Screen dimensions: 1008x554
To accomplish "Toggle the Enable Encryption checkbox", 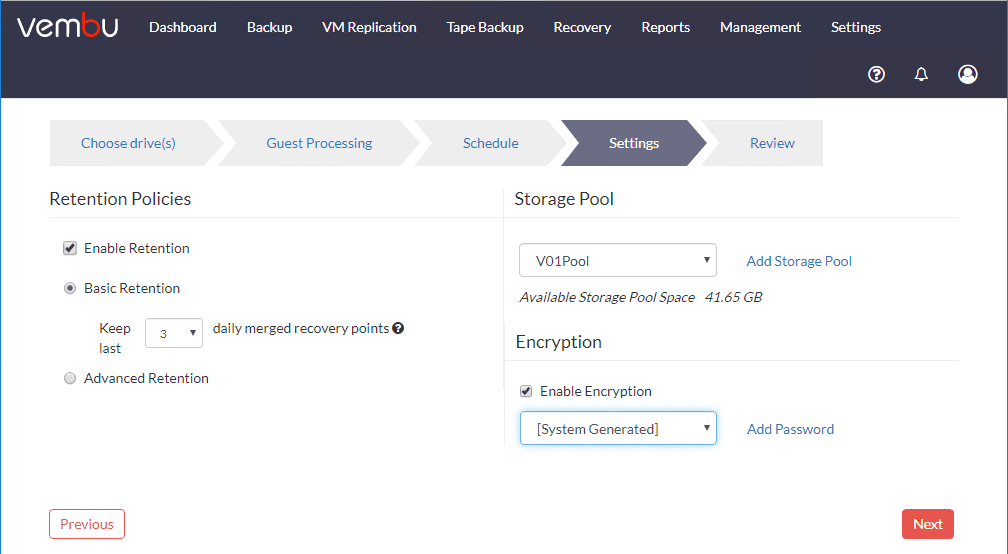I will [526, 391].
